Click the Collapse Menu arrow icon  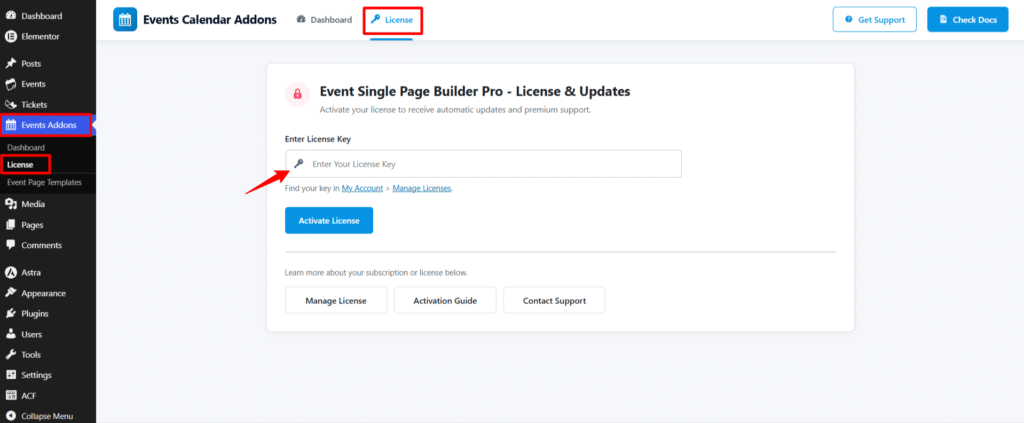[10, 416]
